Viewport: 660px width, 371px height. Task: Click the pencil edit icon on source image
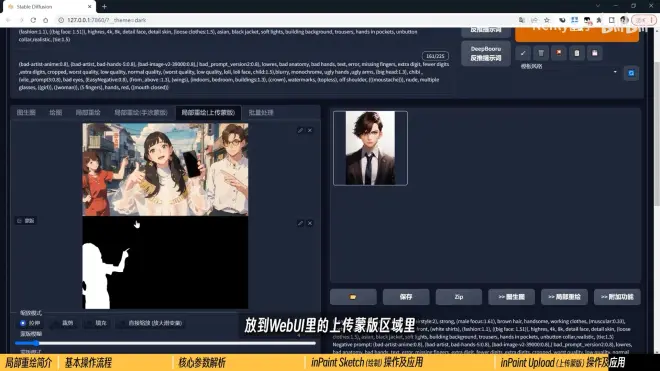tap(300, 131)
